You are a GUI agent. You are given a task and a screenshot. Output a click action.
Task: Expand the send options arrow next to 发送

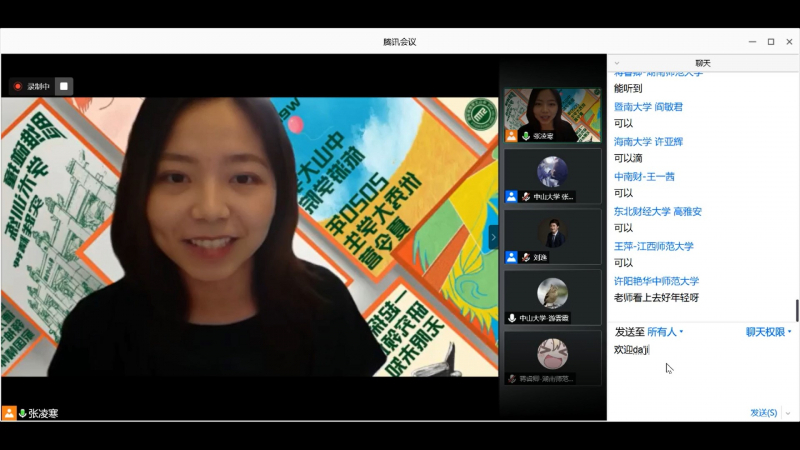(788, 413)
